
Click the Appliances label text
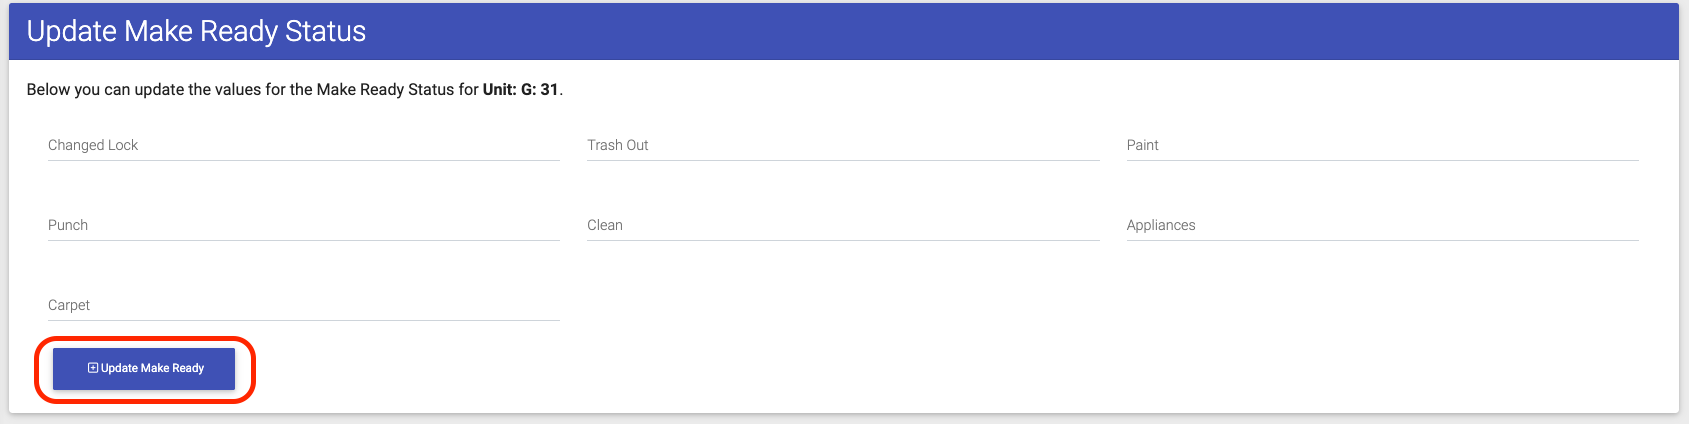pos(1161,225)
